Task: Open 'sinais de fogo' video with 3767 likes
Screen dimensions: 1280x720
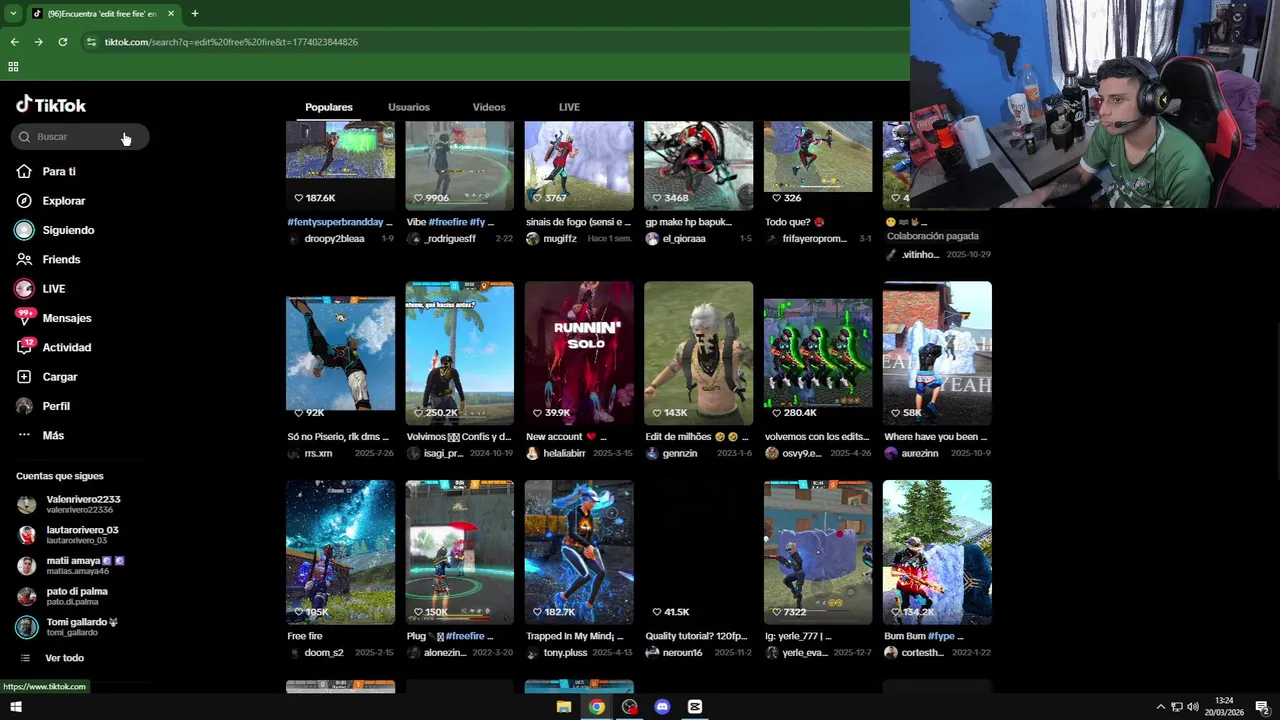Action: [x=579, y=165]
